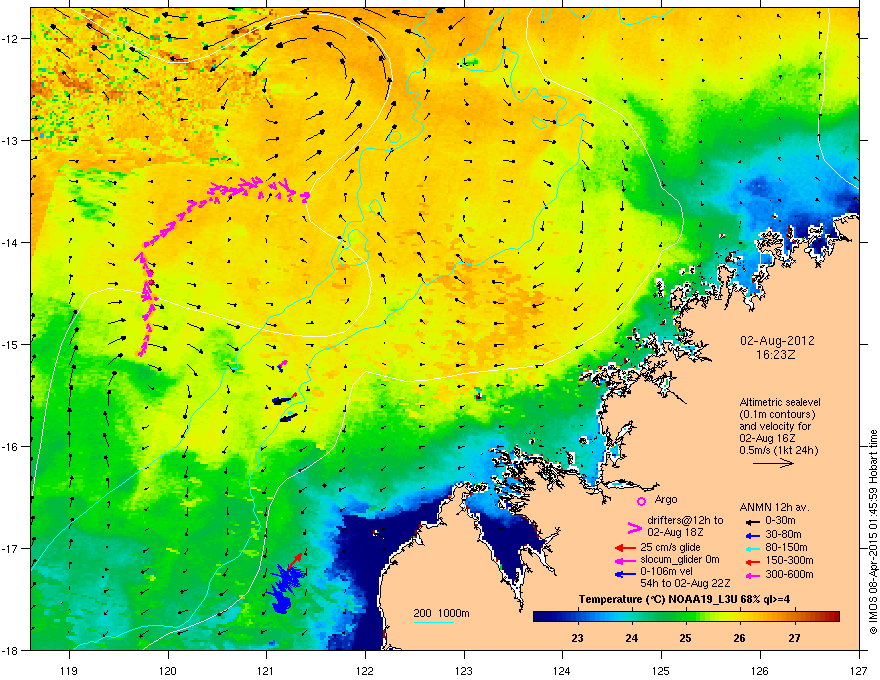Click the '54h to 02-Aug 22Z' text
880x680 pixels.
[685, 583]
